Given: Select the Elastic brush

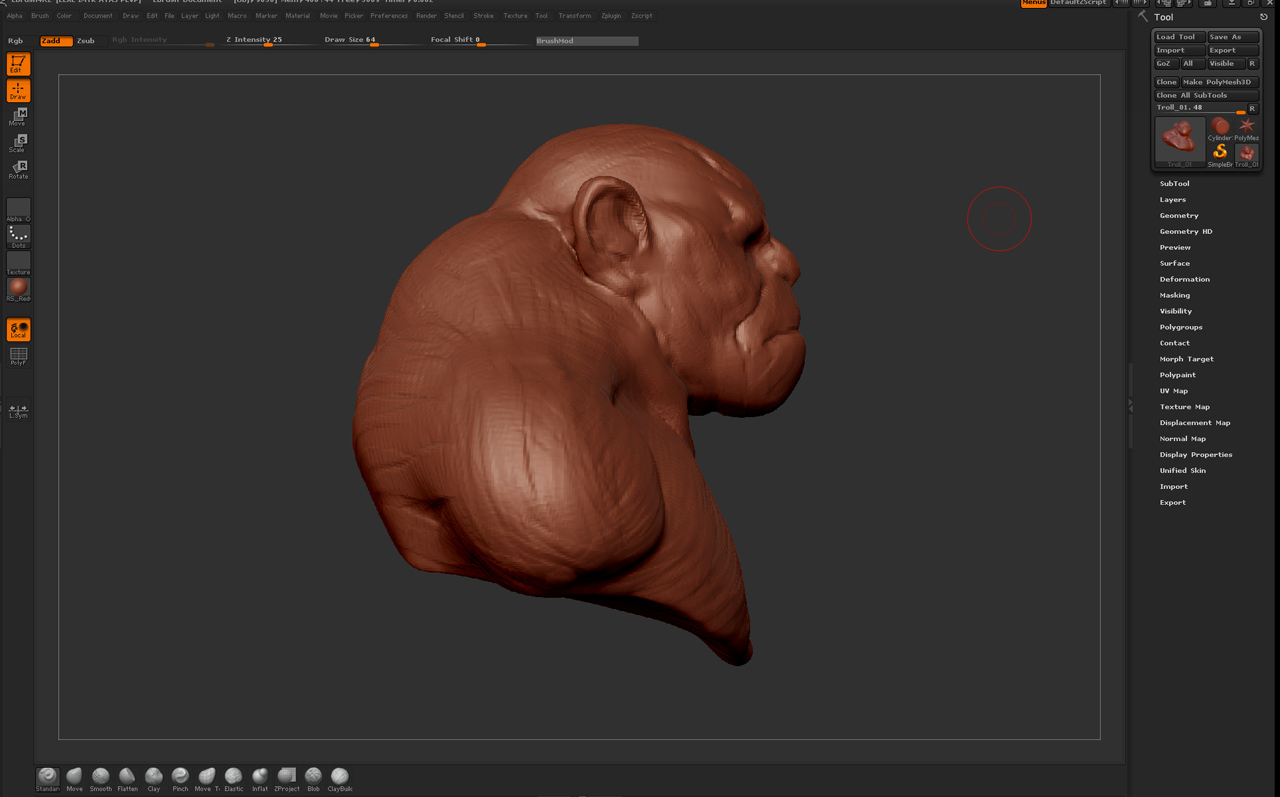Looking at the screenshot, I should [x=233, y=779].
